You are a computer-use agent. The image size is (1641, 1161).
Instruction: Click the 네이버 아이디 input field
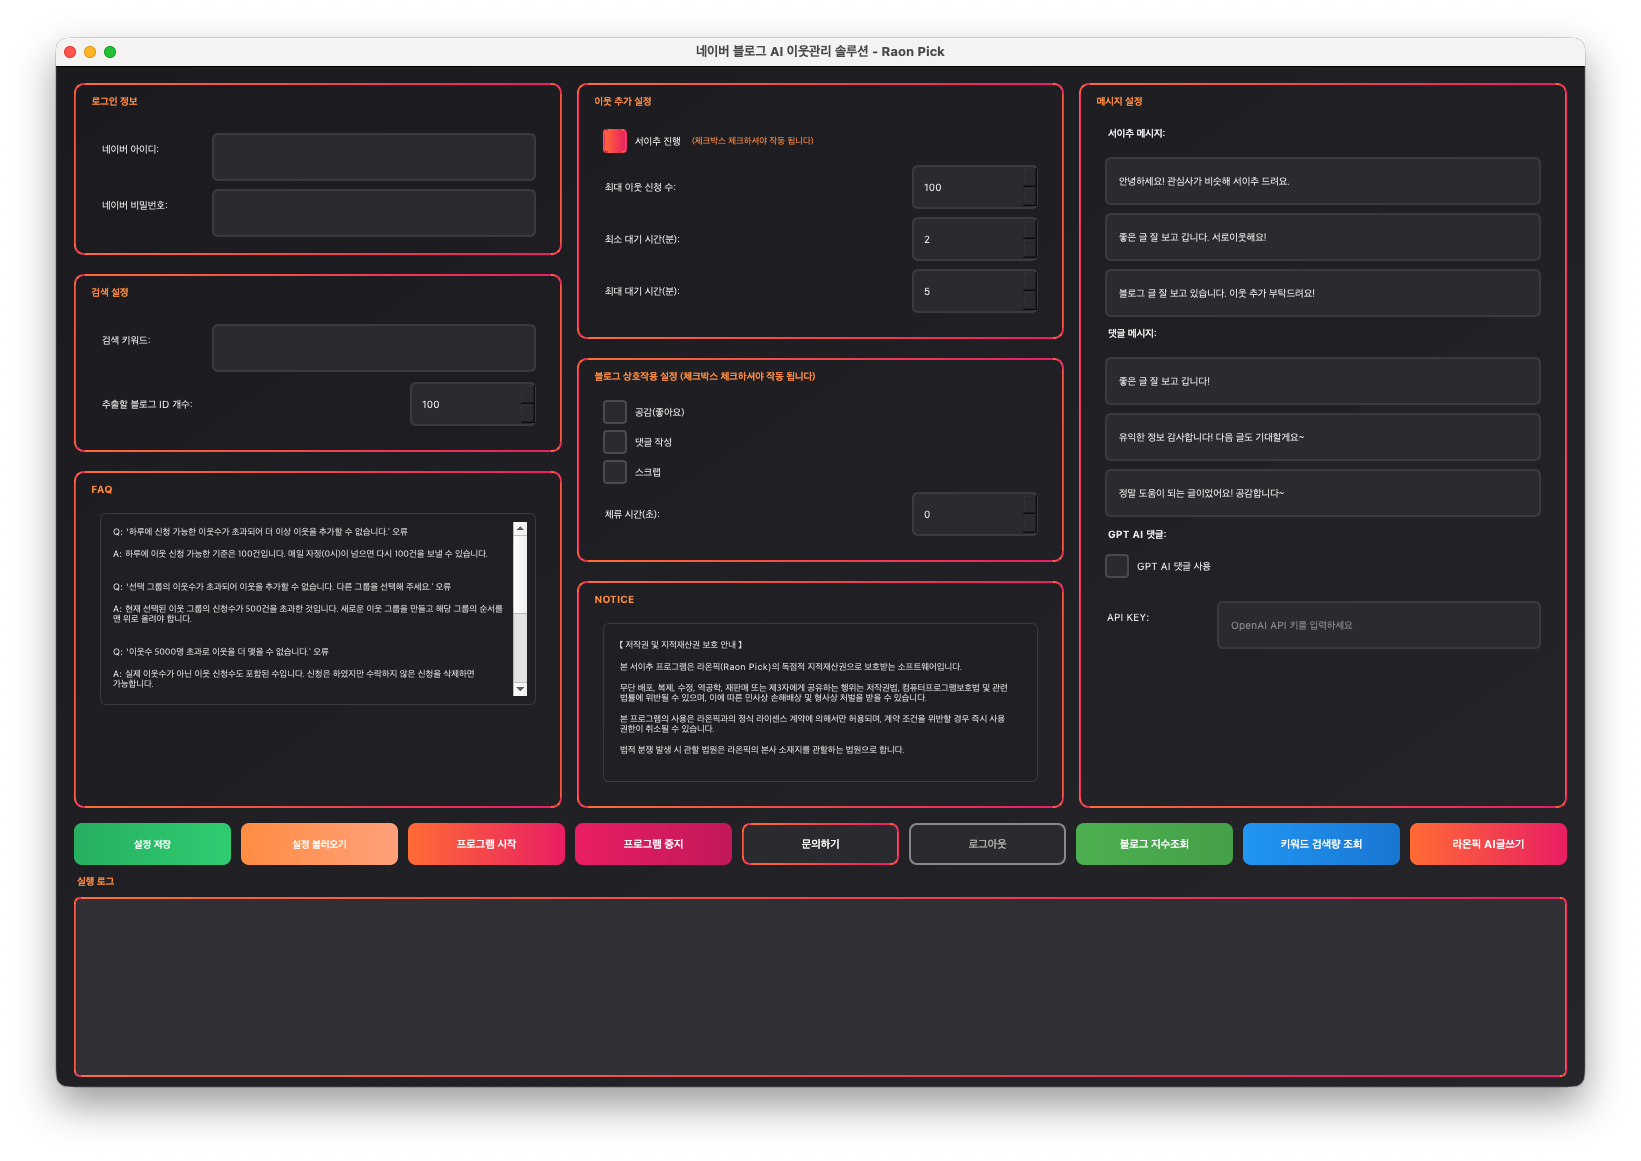[373, 157]
